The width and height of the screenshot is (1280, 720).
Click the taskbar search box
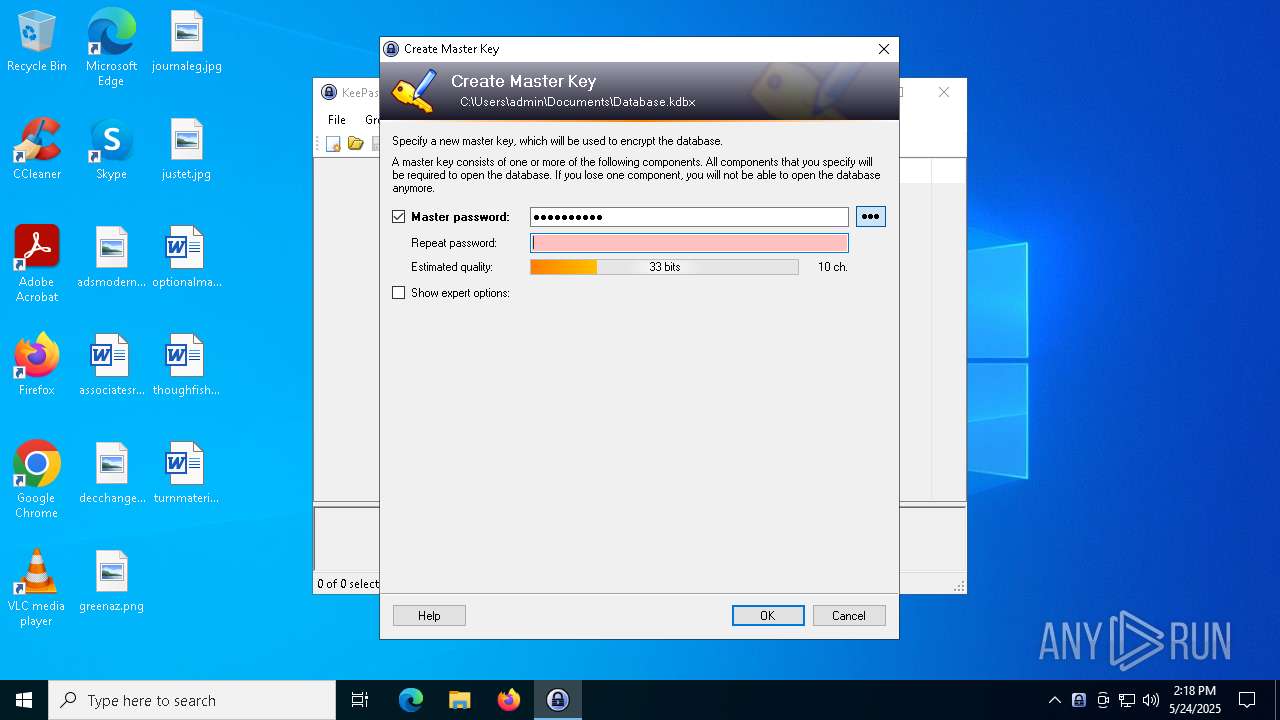(192, 700)
